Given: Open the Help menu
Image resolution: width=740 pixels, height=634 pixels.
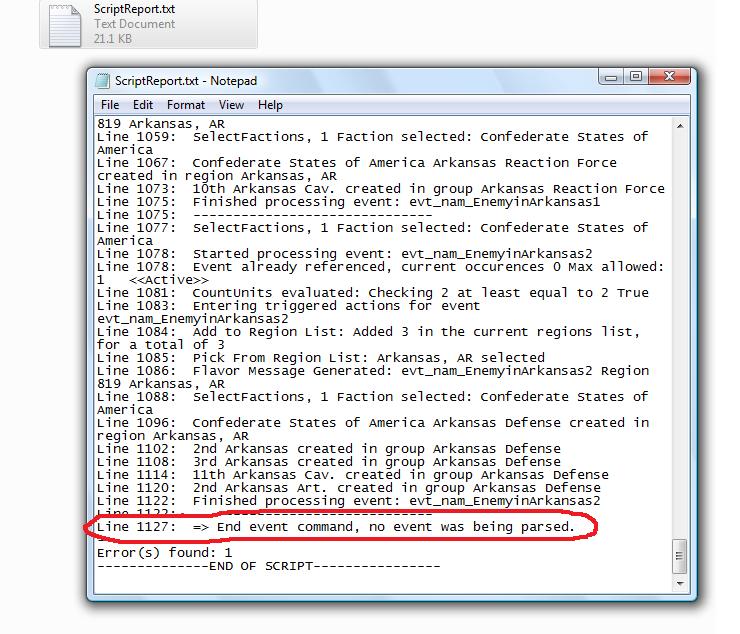Looking at the screenshot, I should point(270,105).
